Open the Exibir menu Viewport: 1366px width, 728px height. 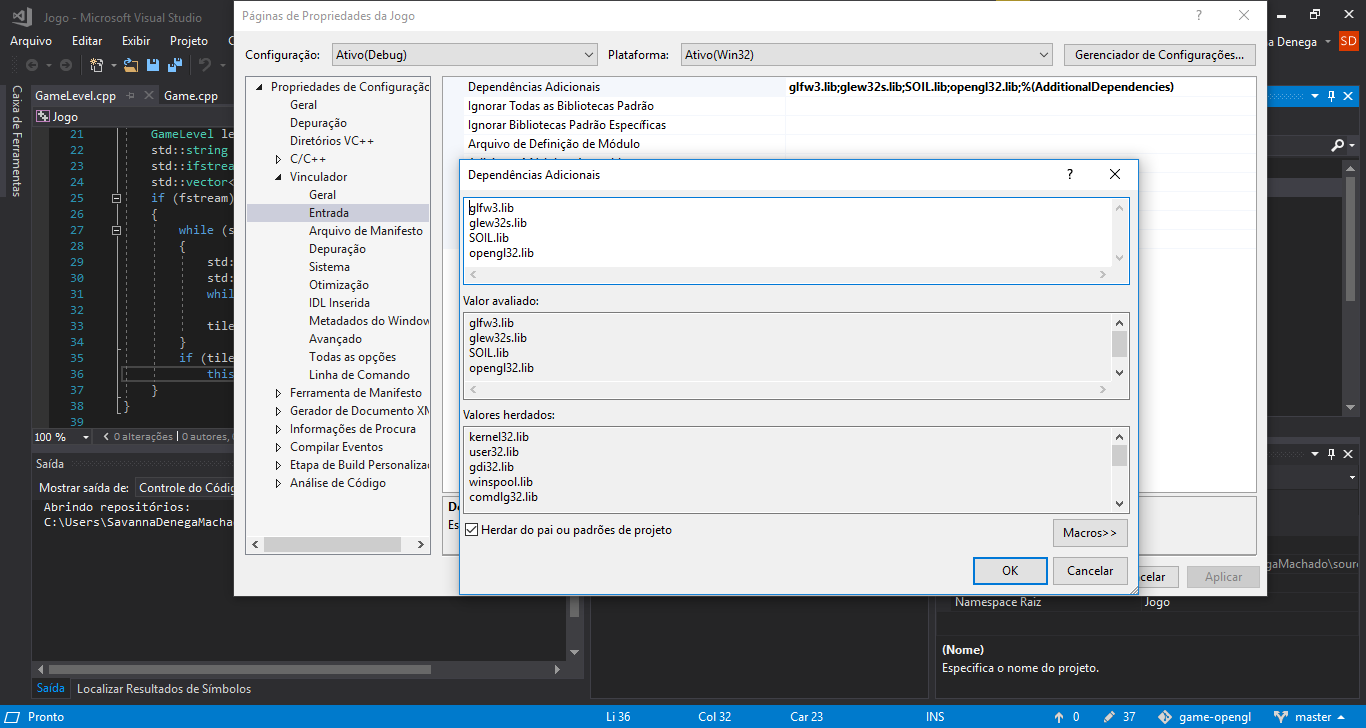[x=136, y=41]
